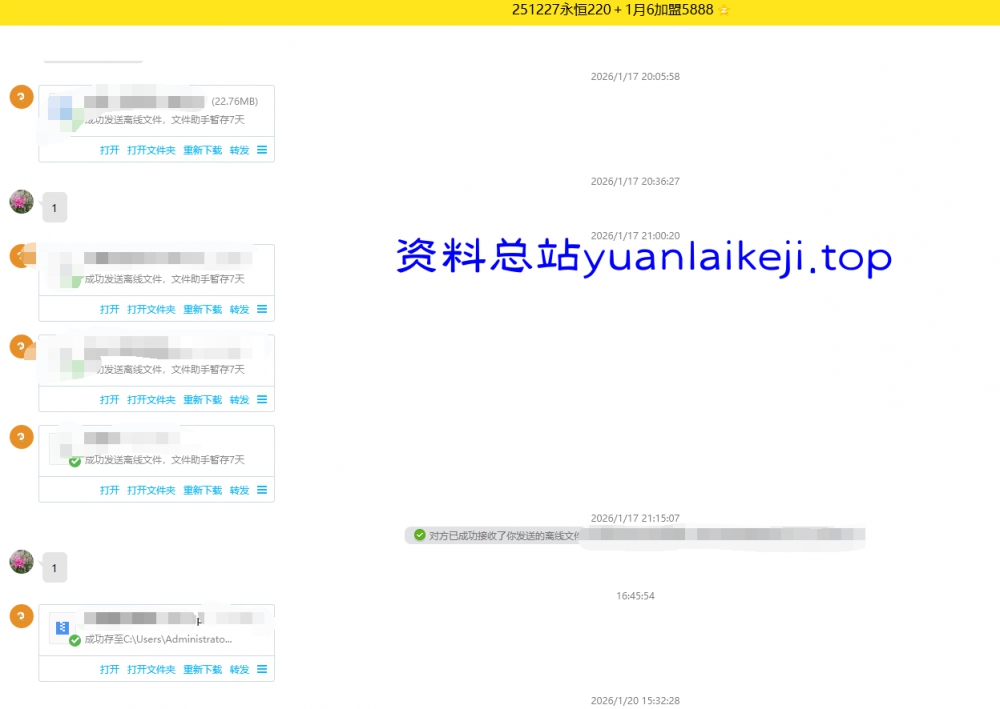Open hamburger menu on second file card from top
This screenshot has width=1000, height=709.
coord(262,309)
